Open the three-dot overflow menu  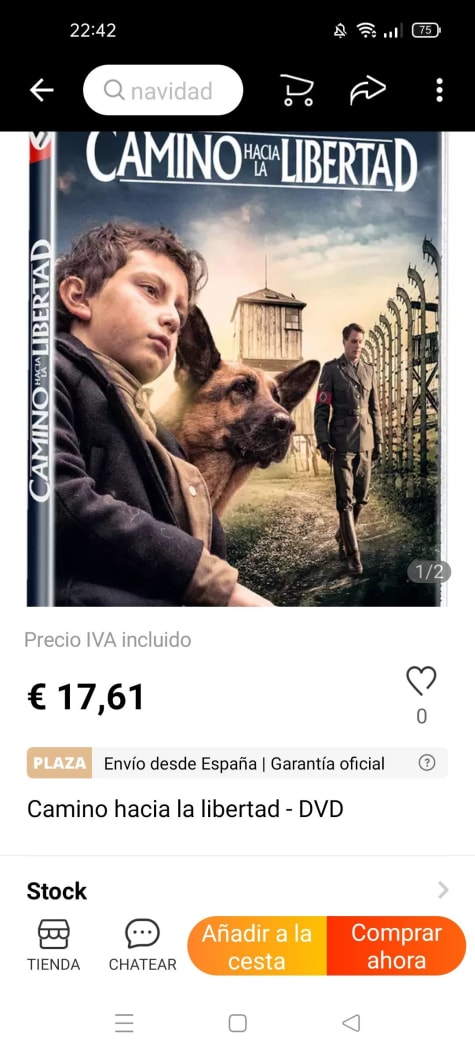pyautogui.click(x=439, y=90)
